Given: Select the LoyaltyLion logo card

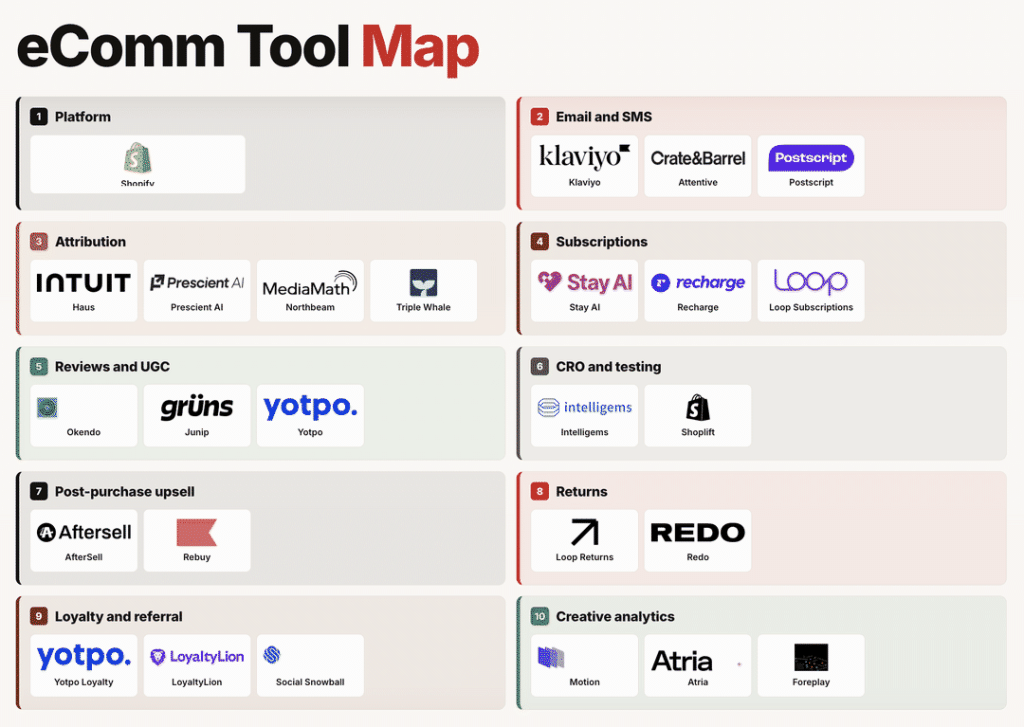Looking at the screenshot, I should (x=197, y=665).
